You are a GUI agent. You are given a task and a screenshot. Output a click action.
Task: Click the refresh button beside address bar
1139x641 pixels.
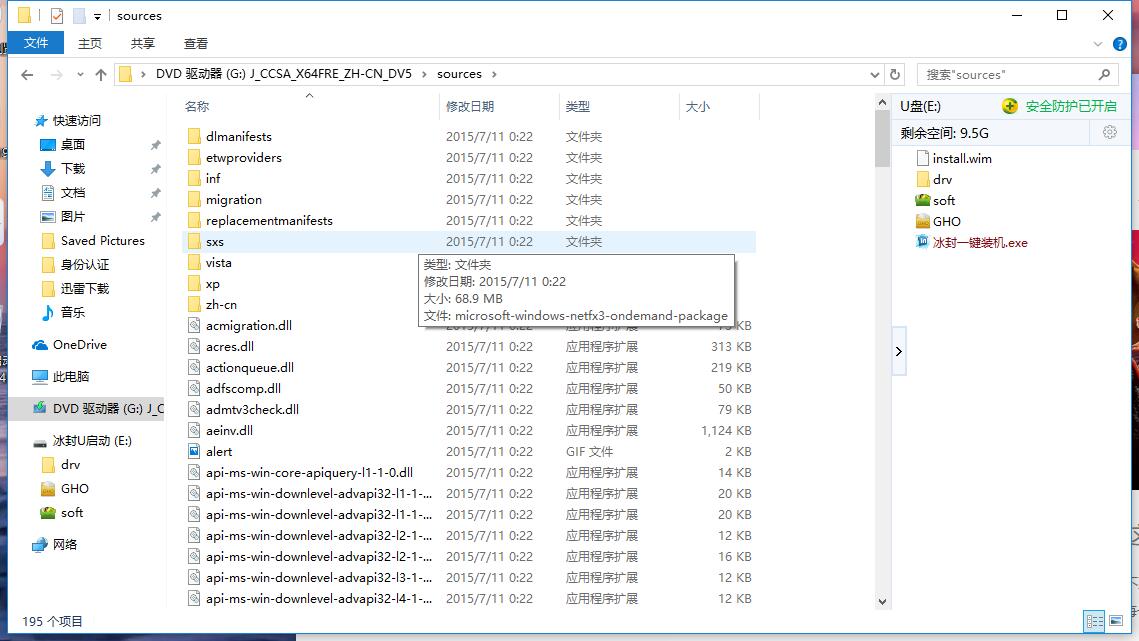pos(895,75)
